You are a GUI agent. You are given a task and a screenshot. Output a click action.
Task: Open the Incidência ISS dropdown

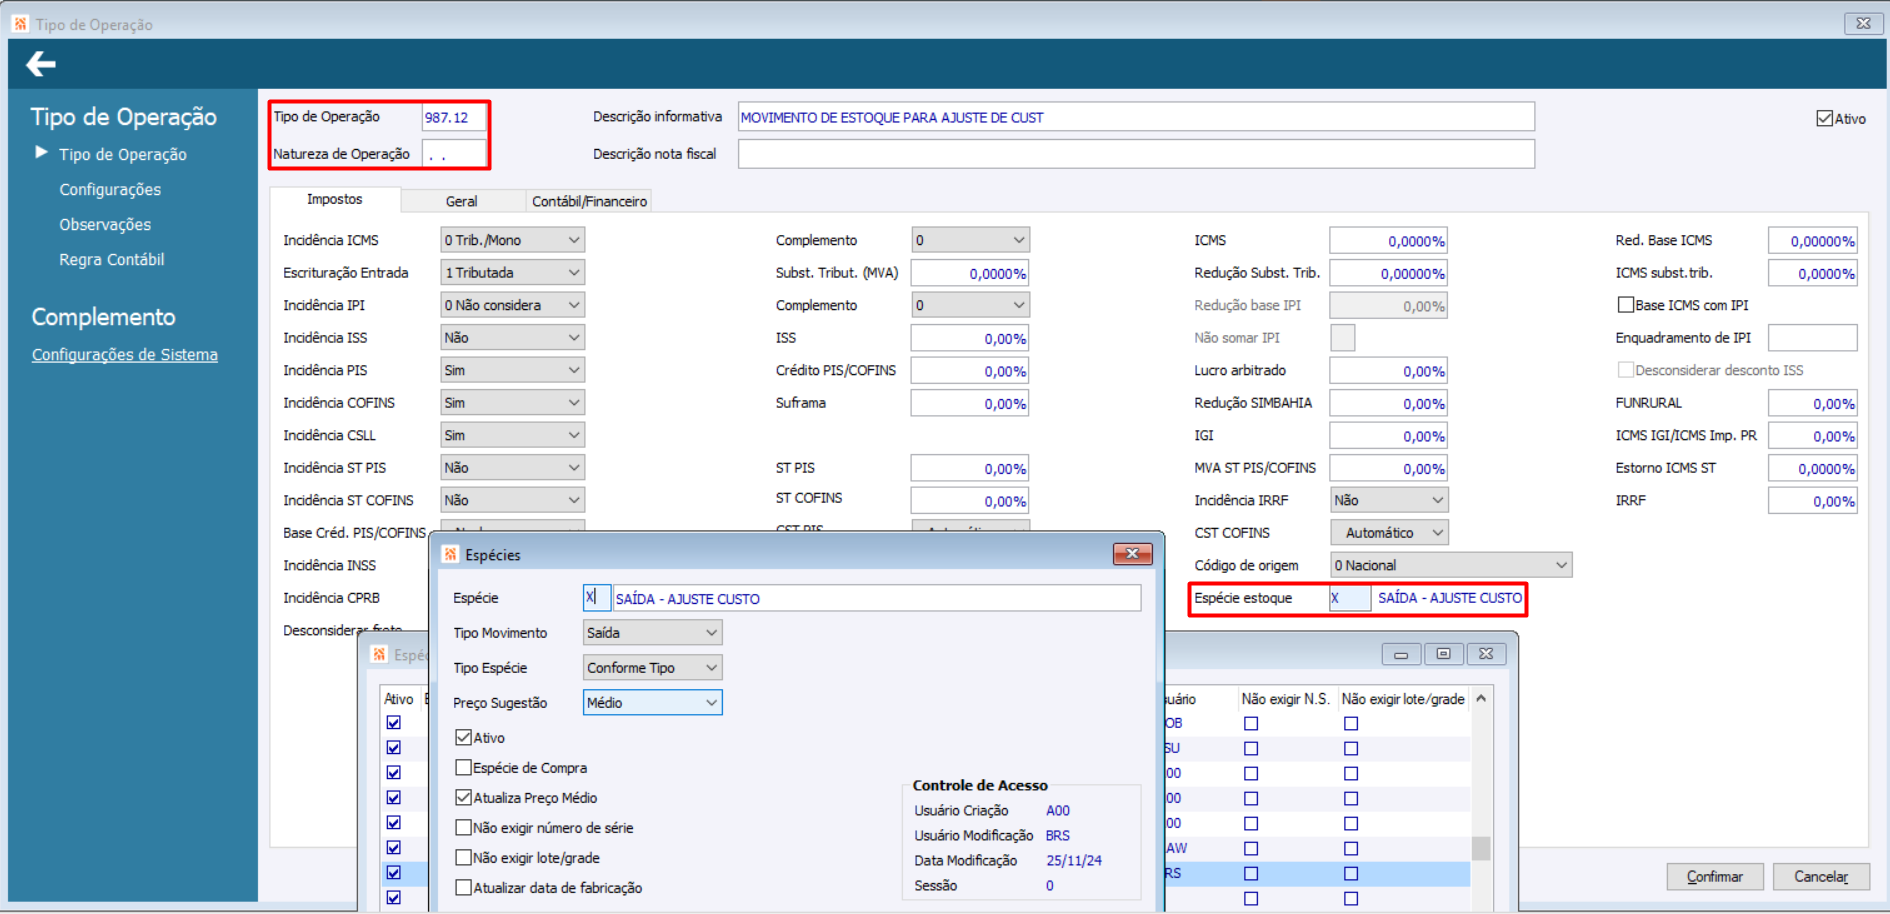[x=512, y=338]
